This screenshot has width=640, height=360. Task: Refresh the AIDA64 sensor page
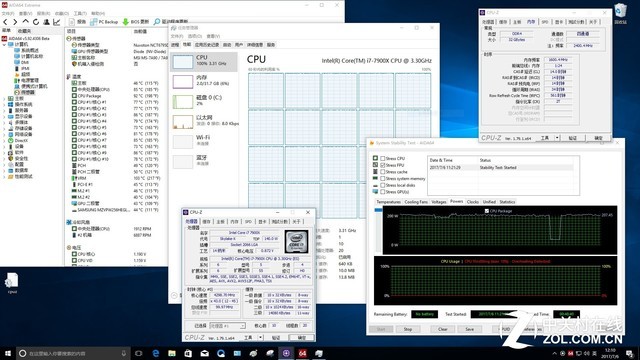[36, 22]
